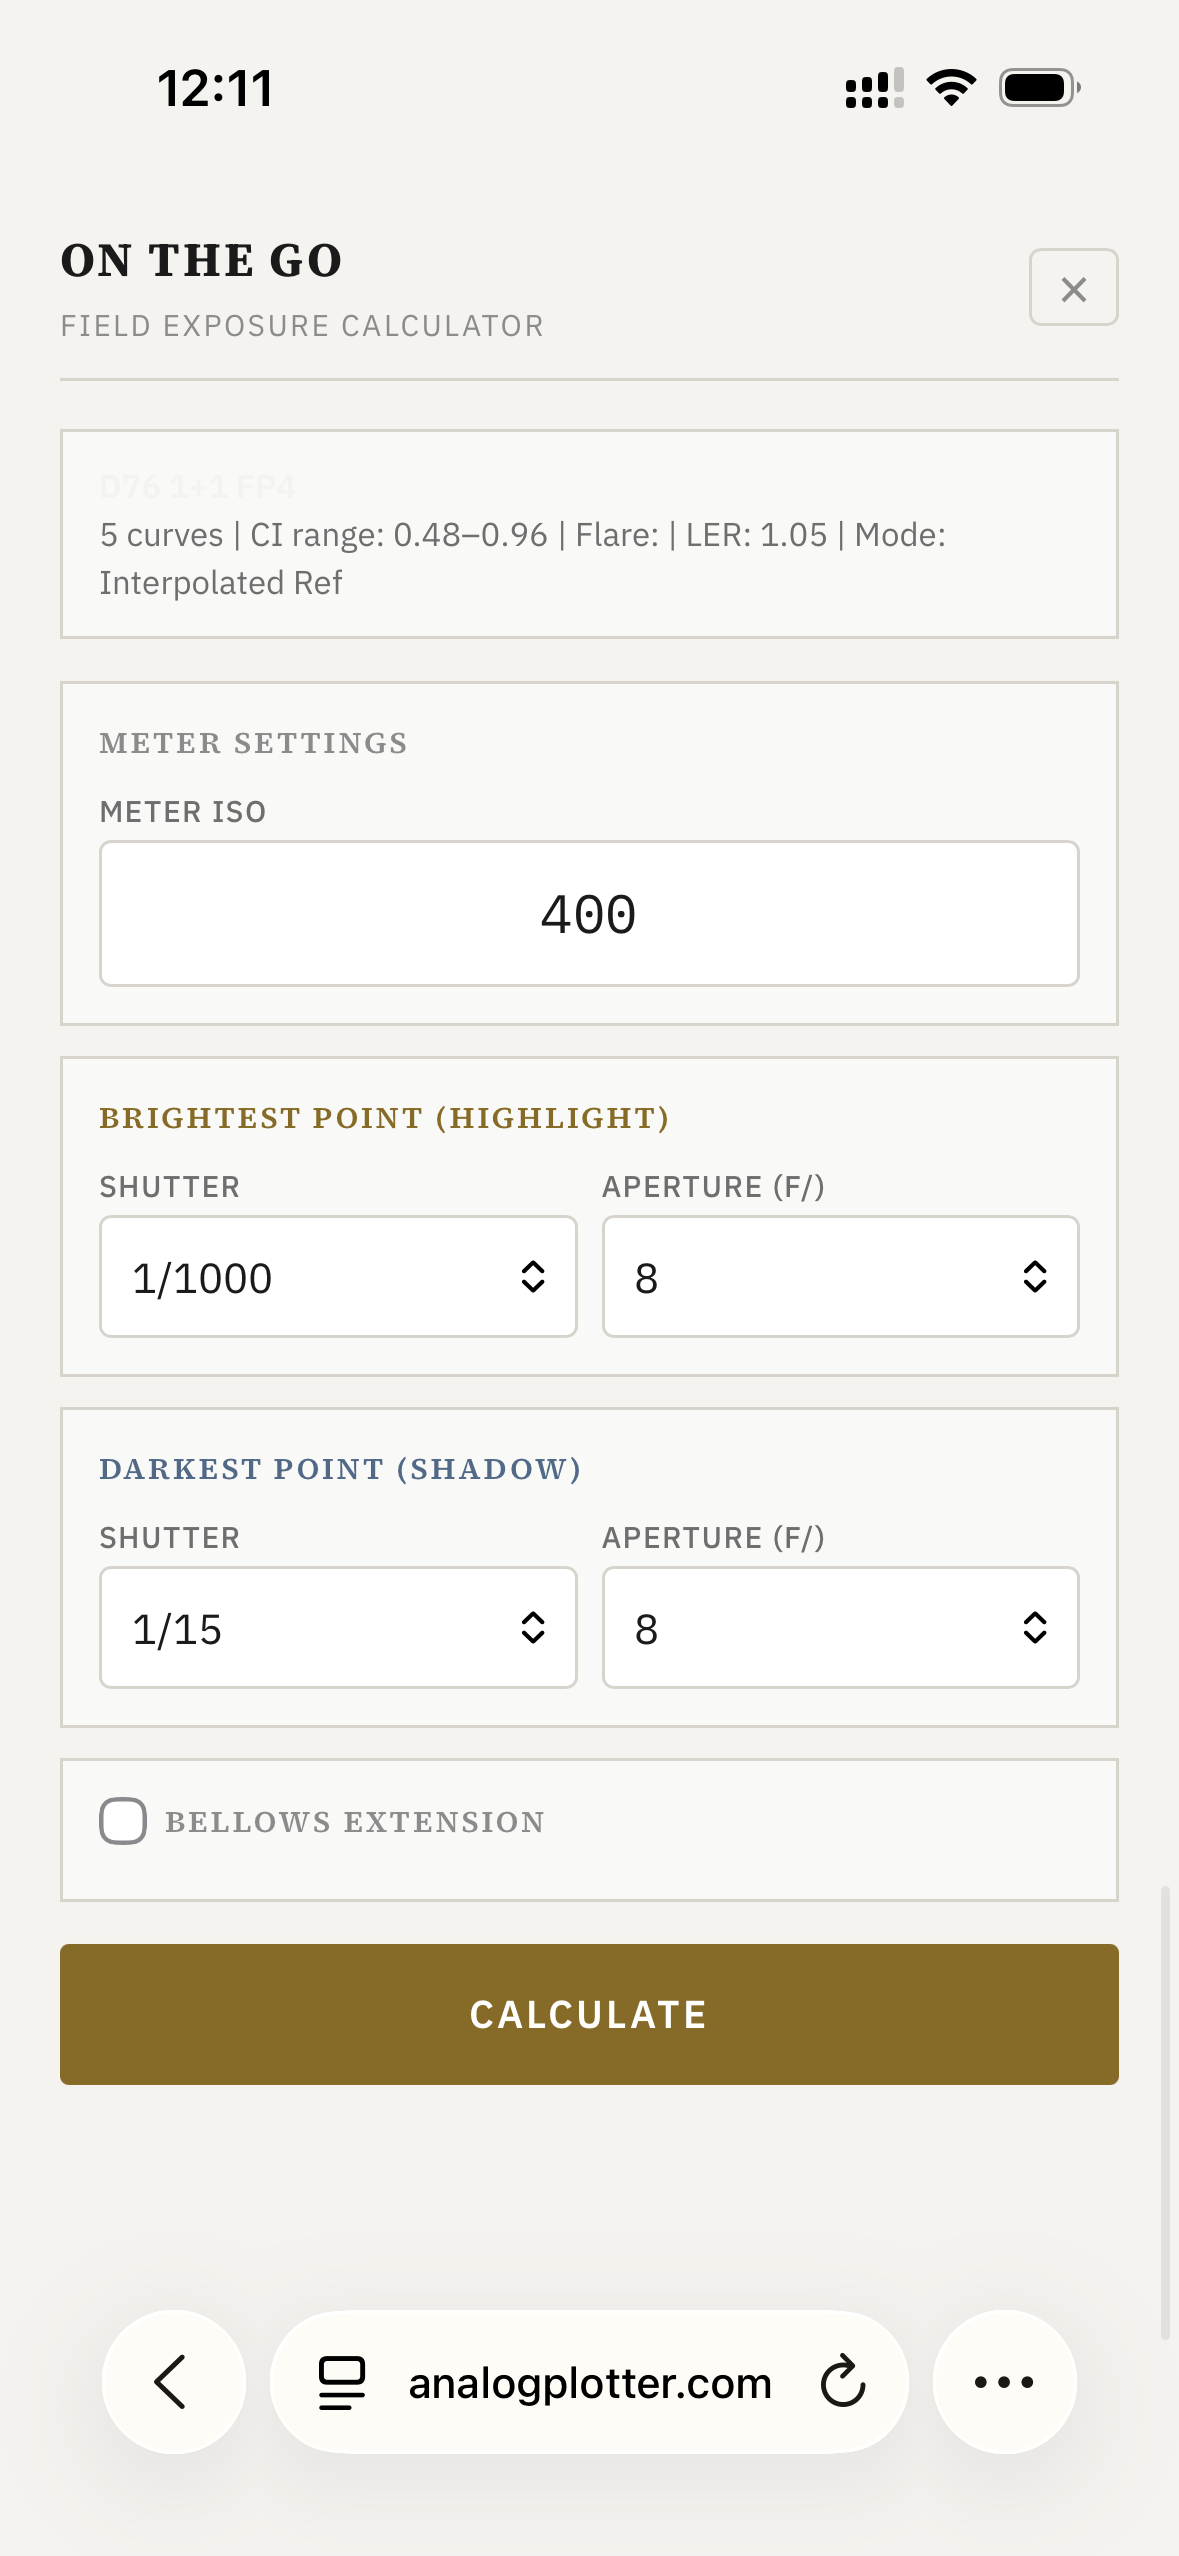
Task: Tap the Bellows Extension label text
Action: (355, 1822)
